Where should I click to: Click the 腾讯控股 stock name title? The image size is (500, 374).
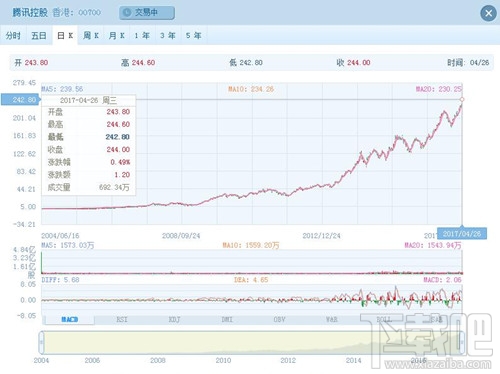click(x=30, y=13)
